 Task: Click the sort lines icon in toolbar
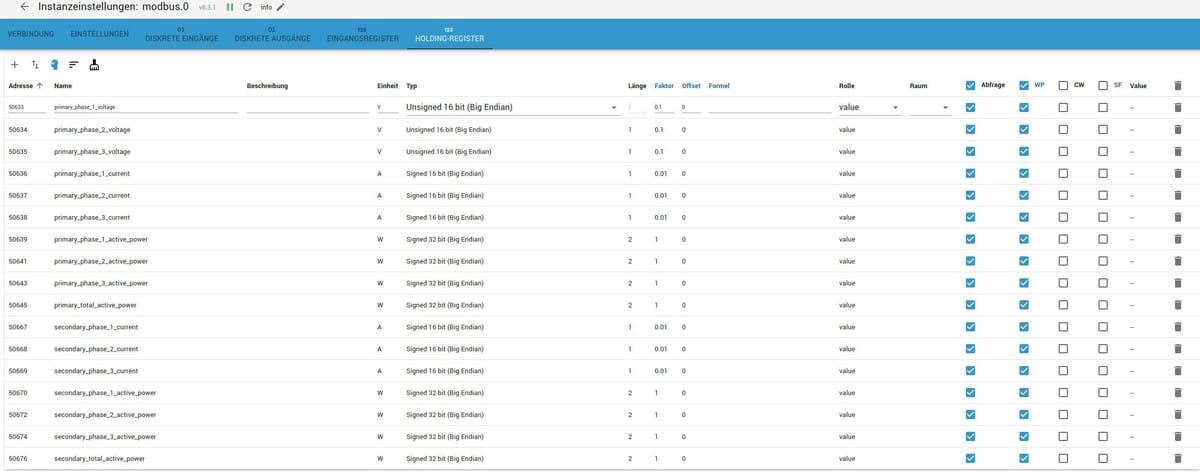(74, 65)
